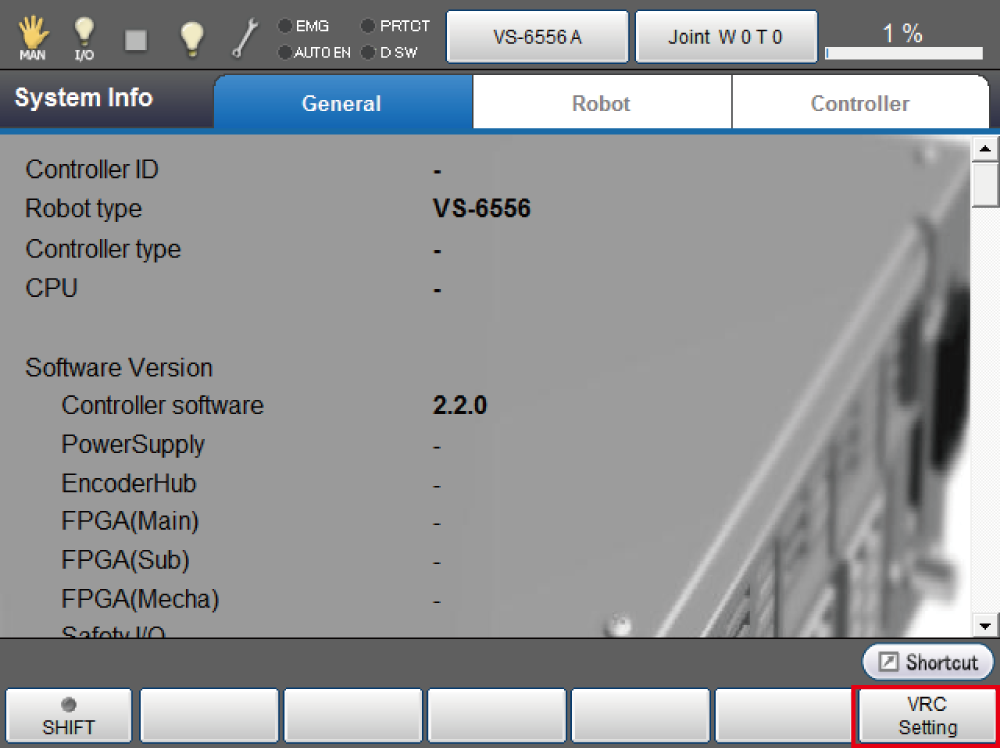Click the PRTCT status indicator
1000x748 pixels.
pyautogui.click(x=395, y=26)
